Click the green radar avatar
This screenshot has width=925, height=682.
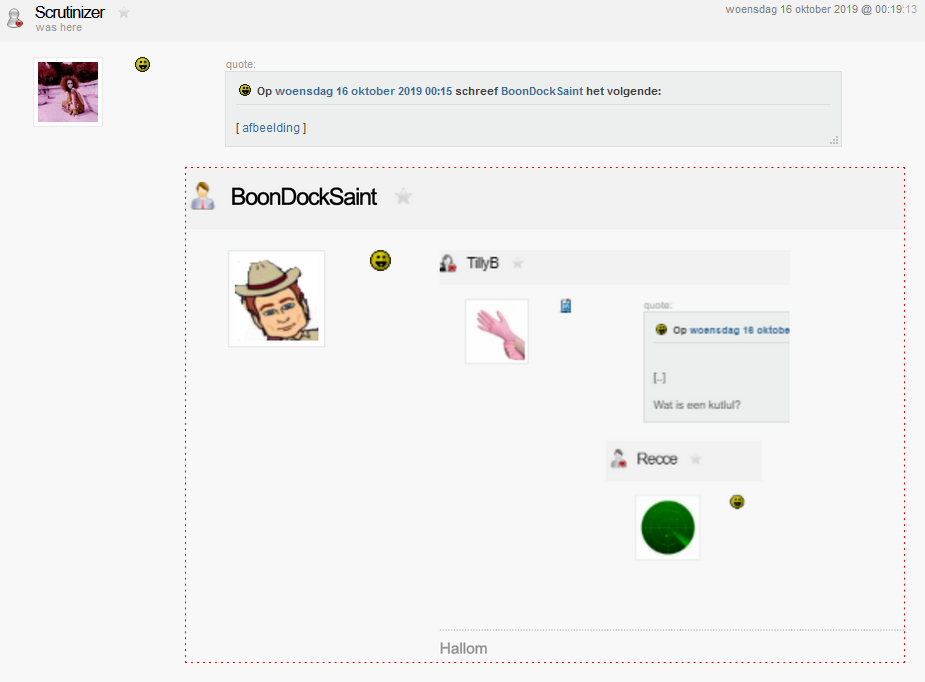(668, 527)
